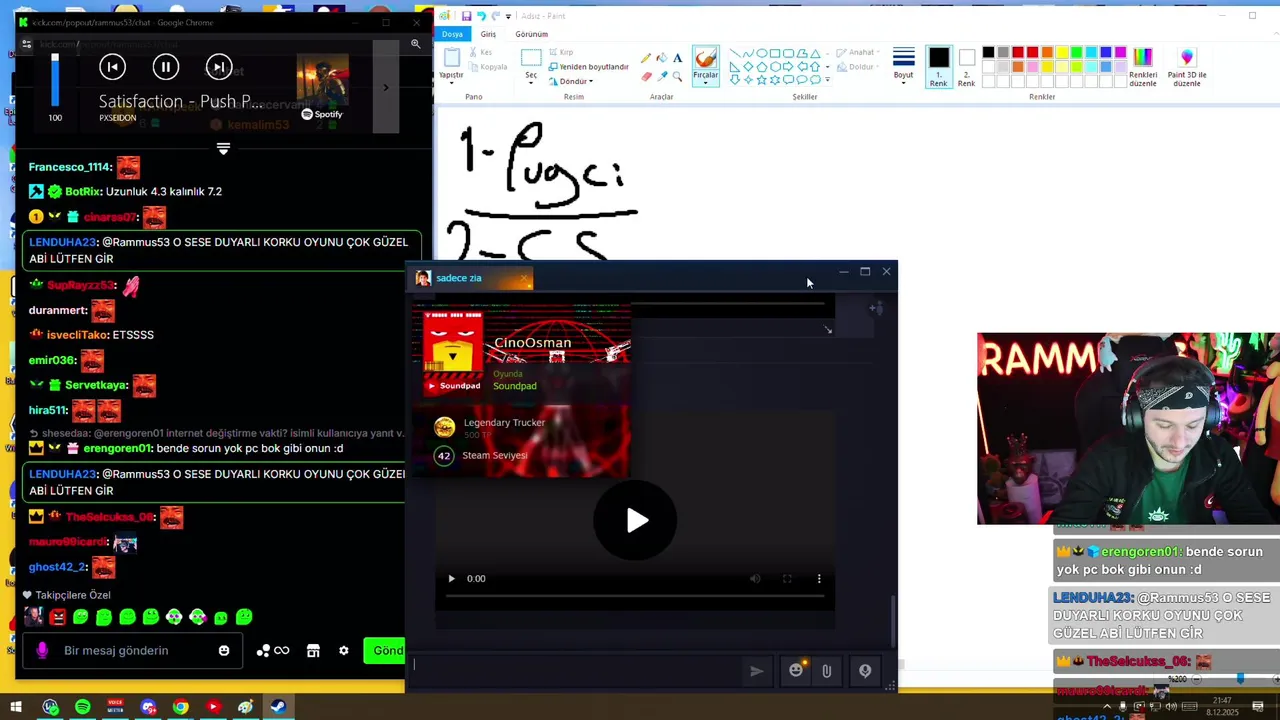The width and height of the screenshot is (1280, 720).
Task: Open Spotify from the Windows taskbar
Action: 83,707
